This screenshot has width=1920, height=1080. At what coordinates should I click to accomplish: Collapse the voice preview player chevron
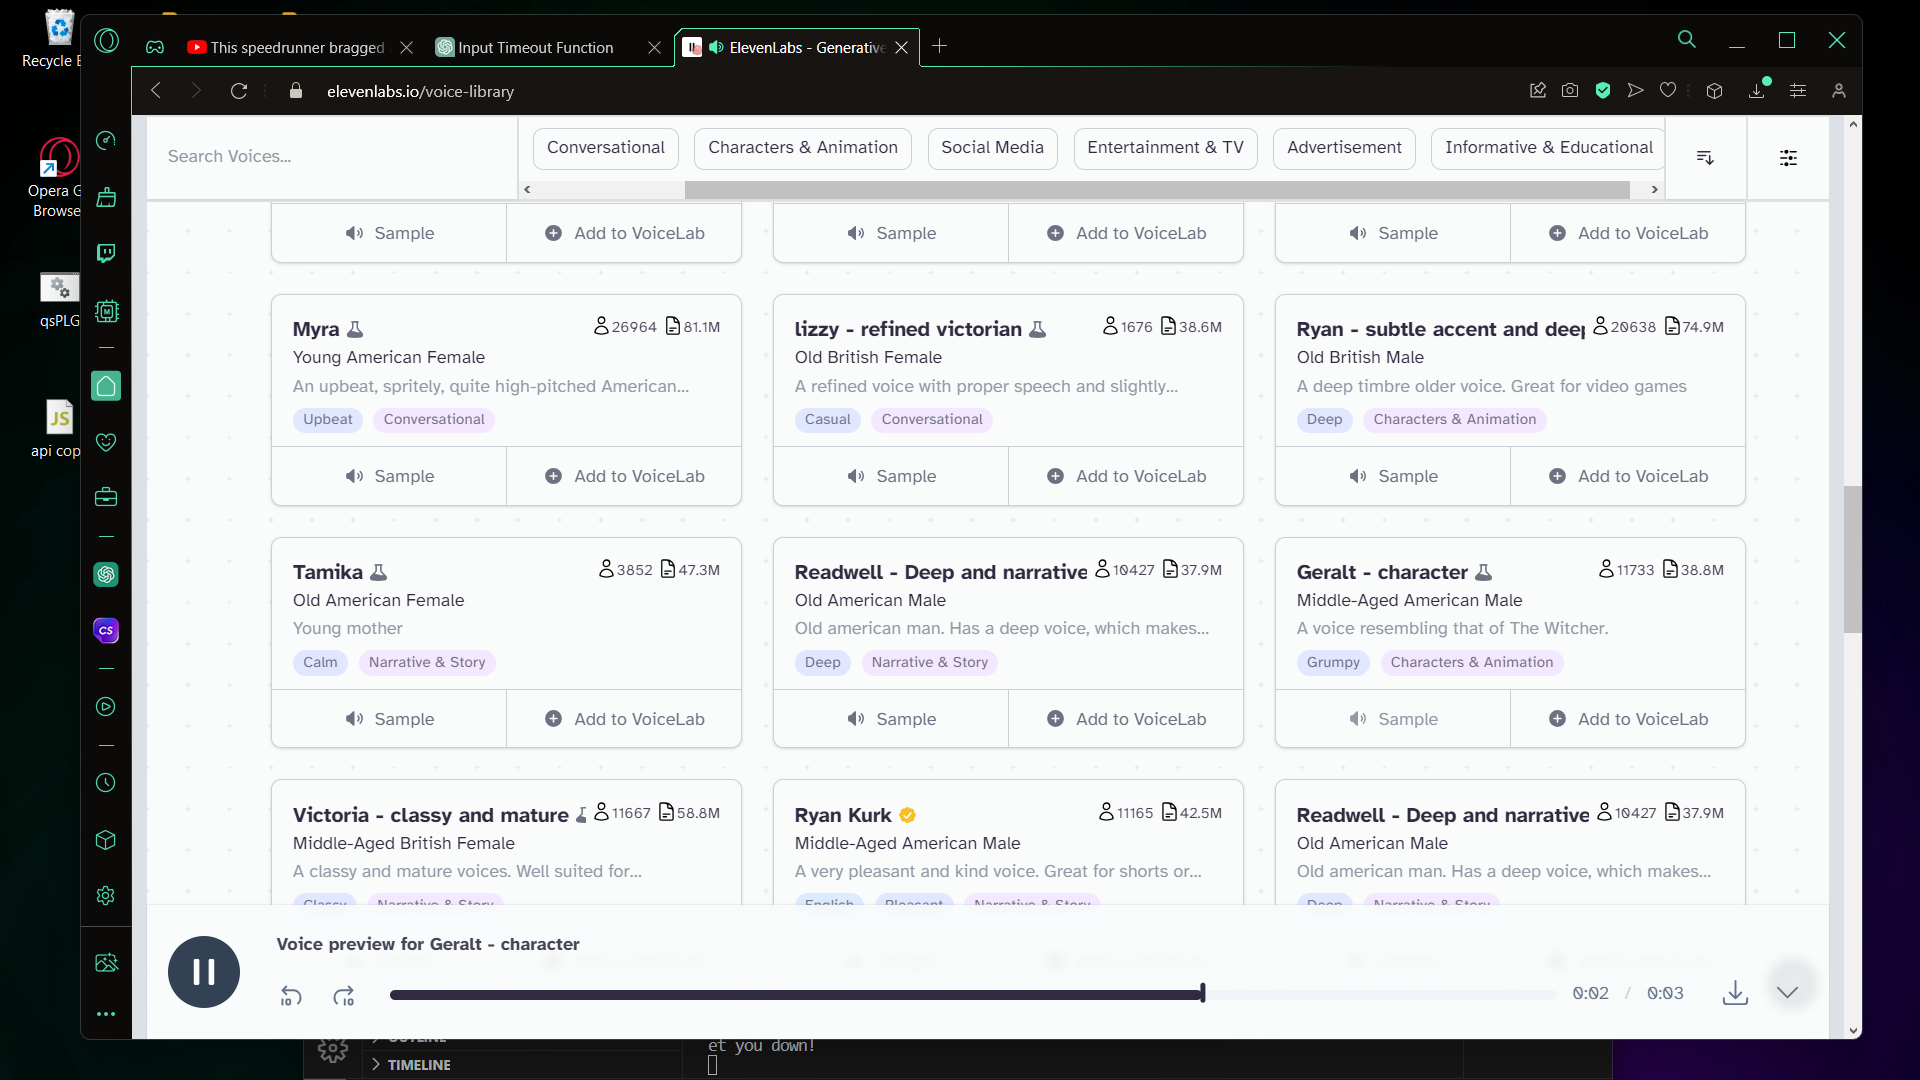click(1788, 992)
